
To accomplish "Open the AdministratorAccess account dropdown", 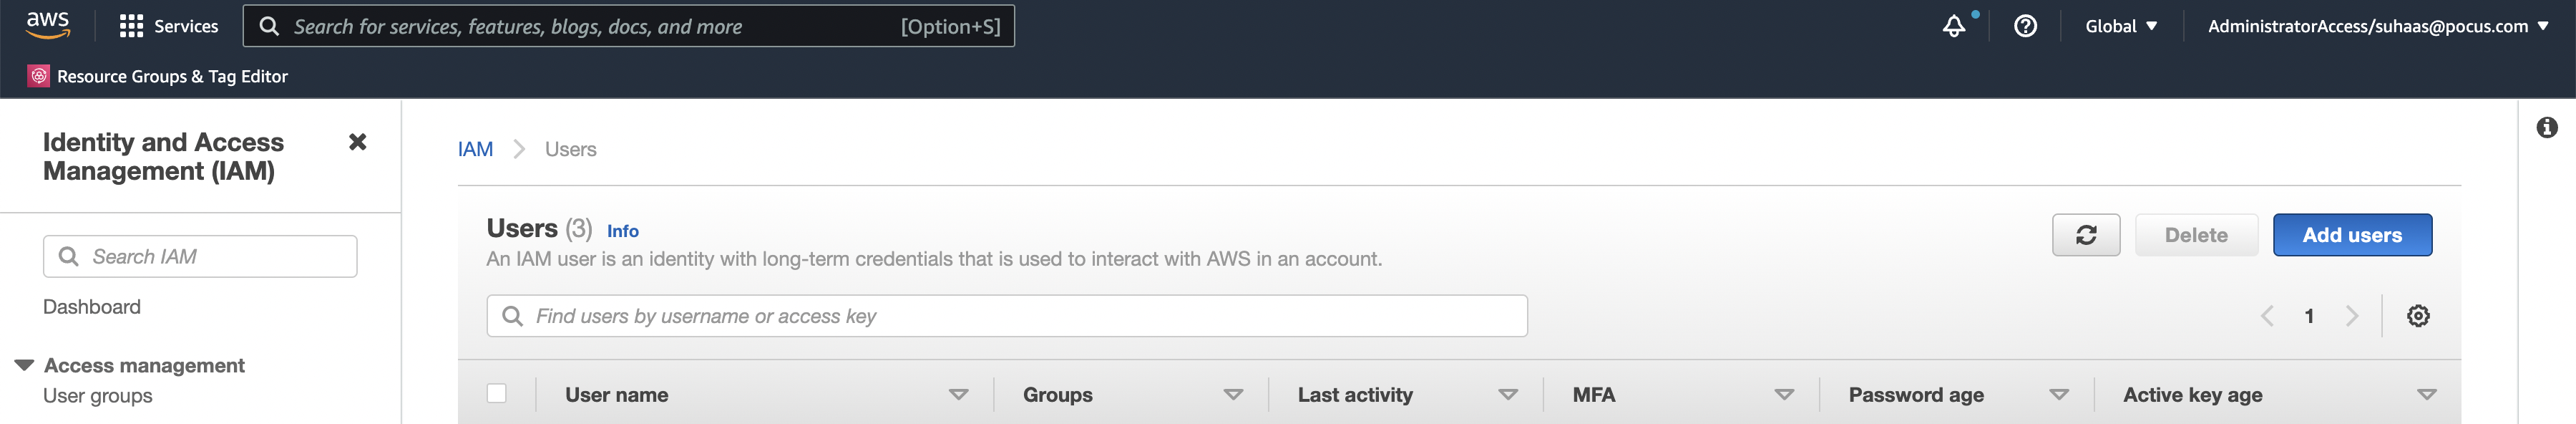I will click(x=2377, y=26).
